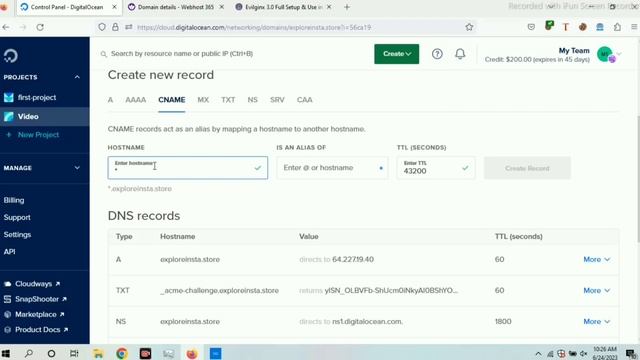Go to Settings in sidebar

[17, 235]
